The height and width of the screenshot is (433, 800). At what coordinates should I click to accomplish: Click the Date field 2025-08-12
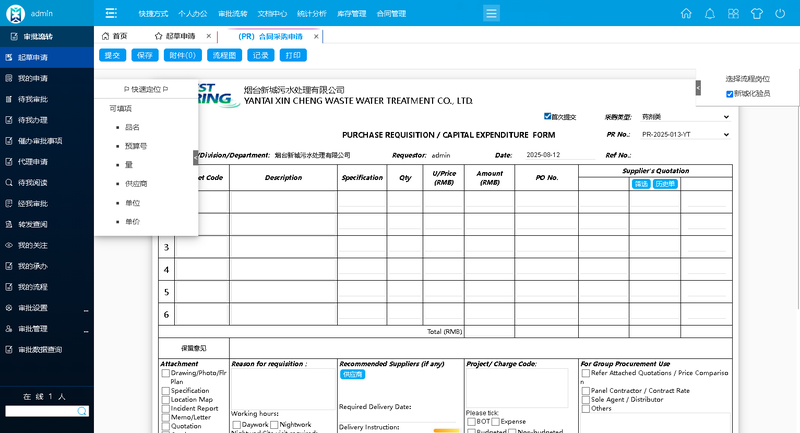point(560,155)
